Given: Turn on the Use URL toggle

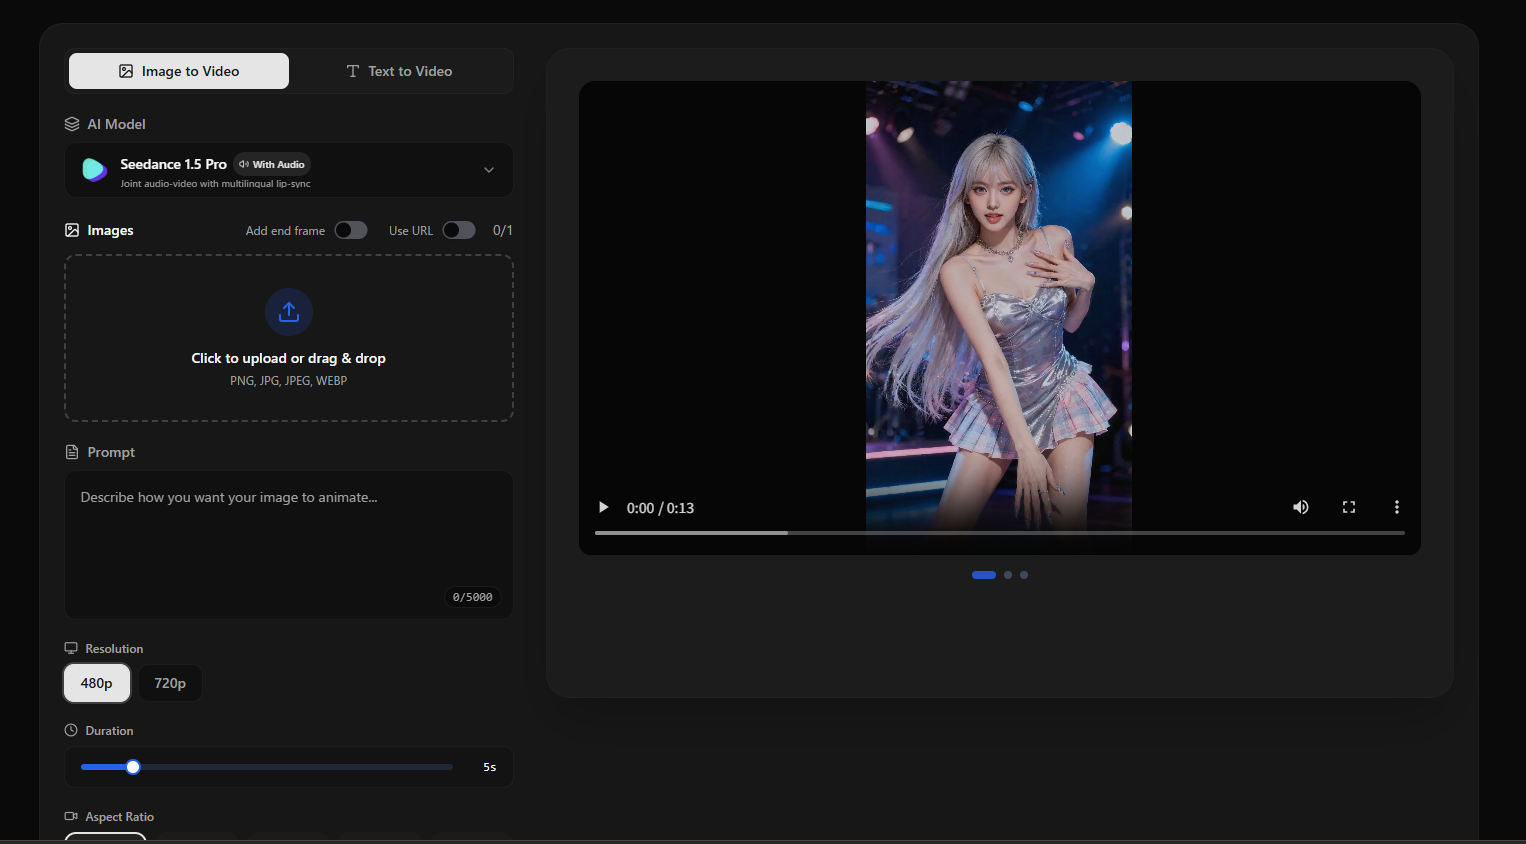Looking at the screenshot, I should pyautogui.click(x=459, y=230).
